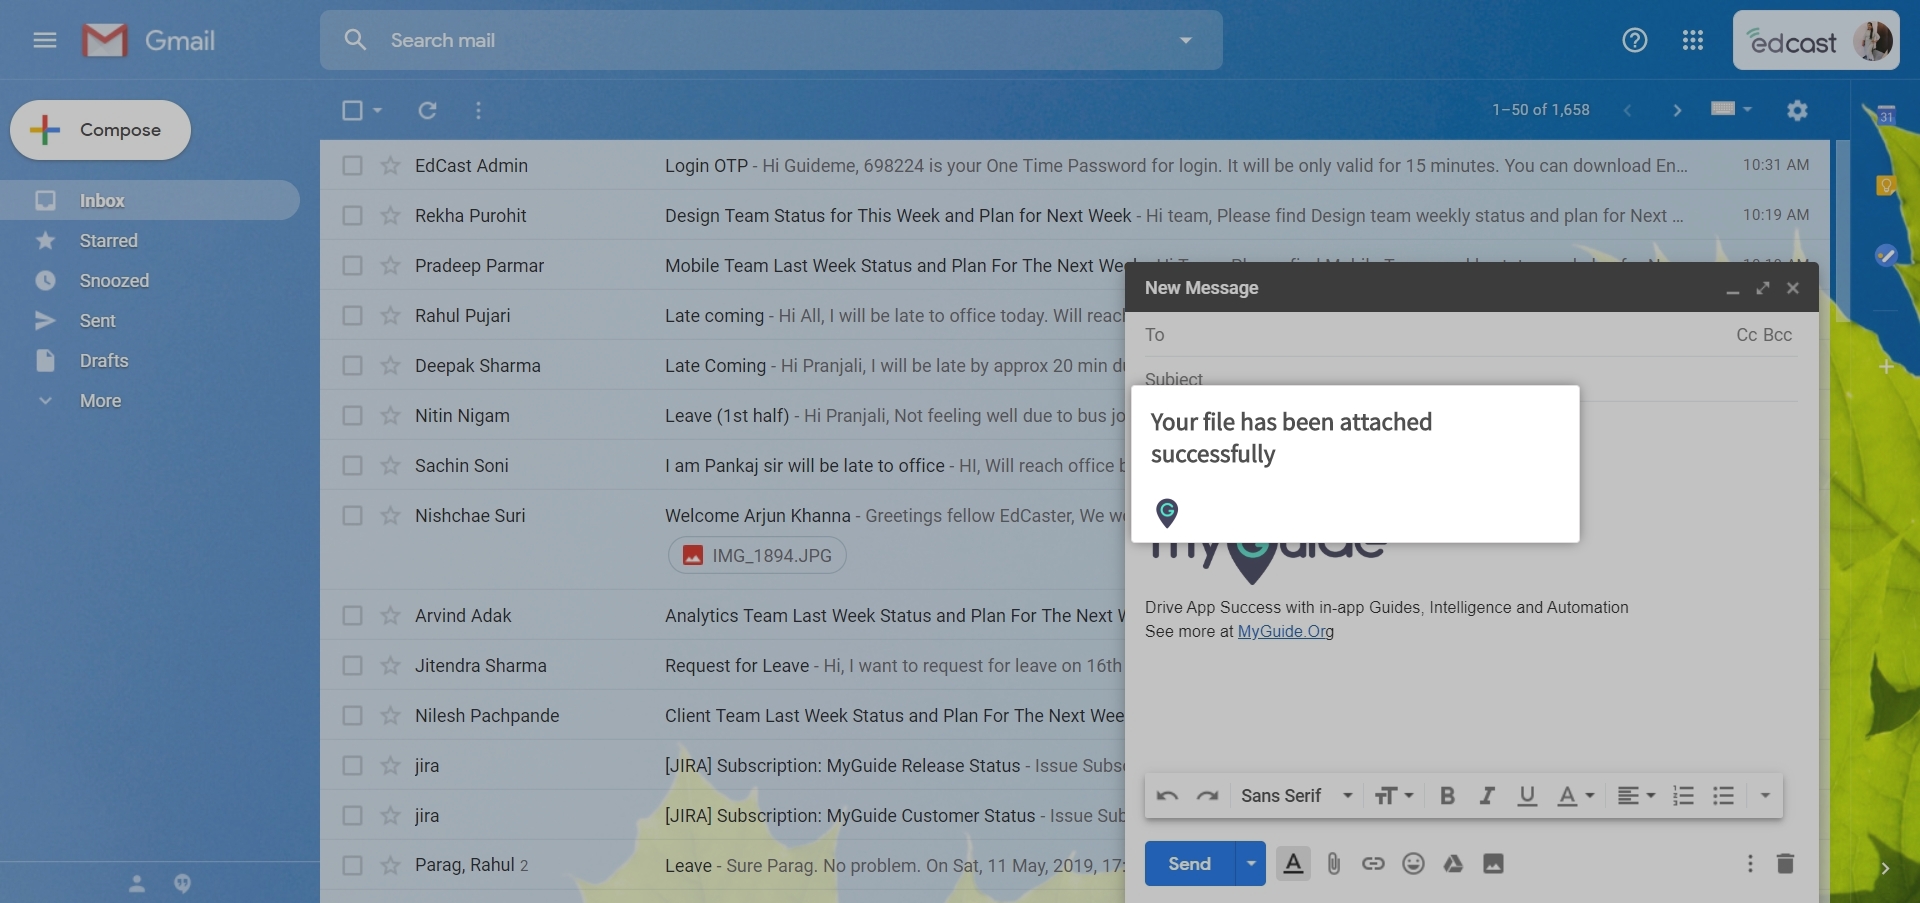The height and width of the screenshot is (903, 1920).
Task: Expand more formatting options arrow
Action: (x=1765, y=796)
